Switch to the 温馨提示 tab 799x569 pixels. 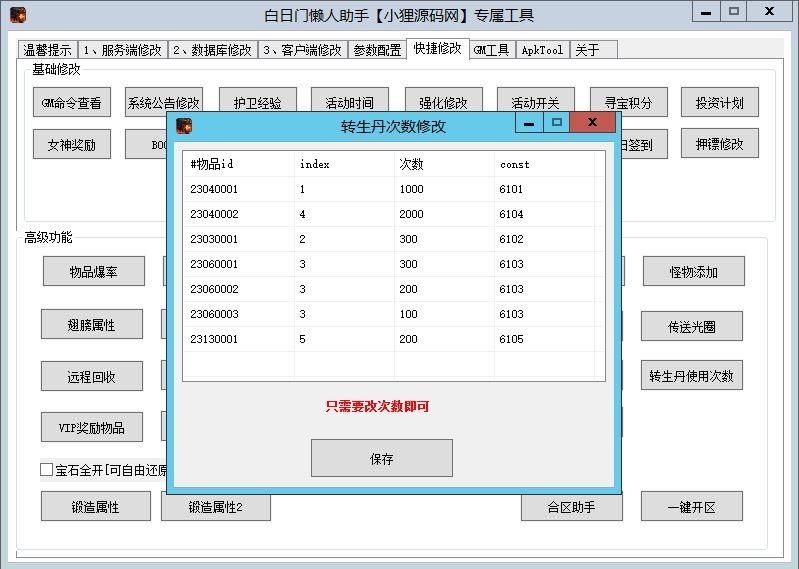click(47, 50)
